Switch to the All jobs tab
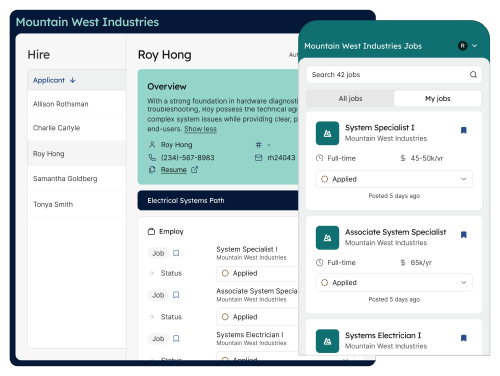The width and height of the screenshot is (500, 376). (350, 99)
